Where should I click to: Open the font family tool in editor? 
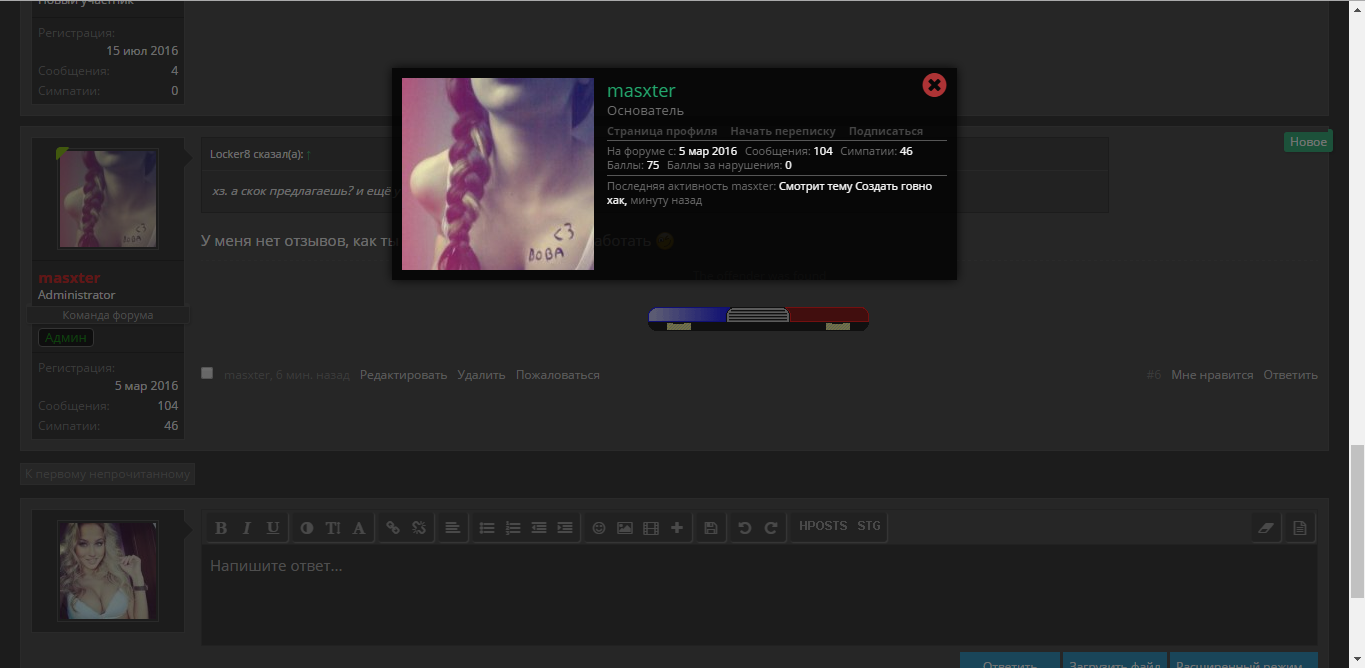tap(359, 528)
